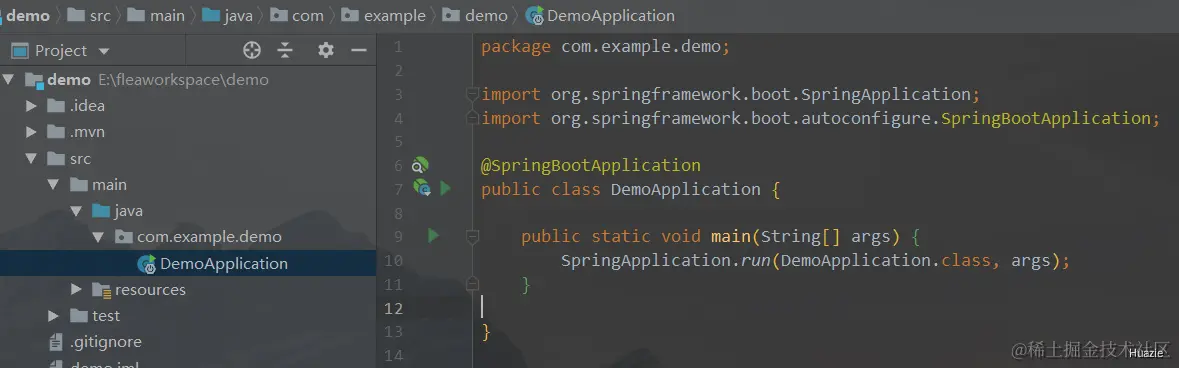Click package com.example.demo statement
This screenshot has width=1179, height=368.
(x=605, y=47)
